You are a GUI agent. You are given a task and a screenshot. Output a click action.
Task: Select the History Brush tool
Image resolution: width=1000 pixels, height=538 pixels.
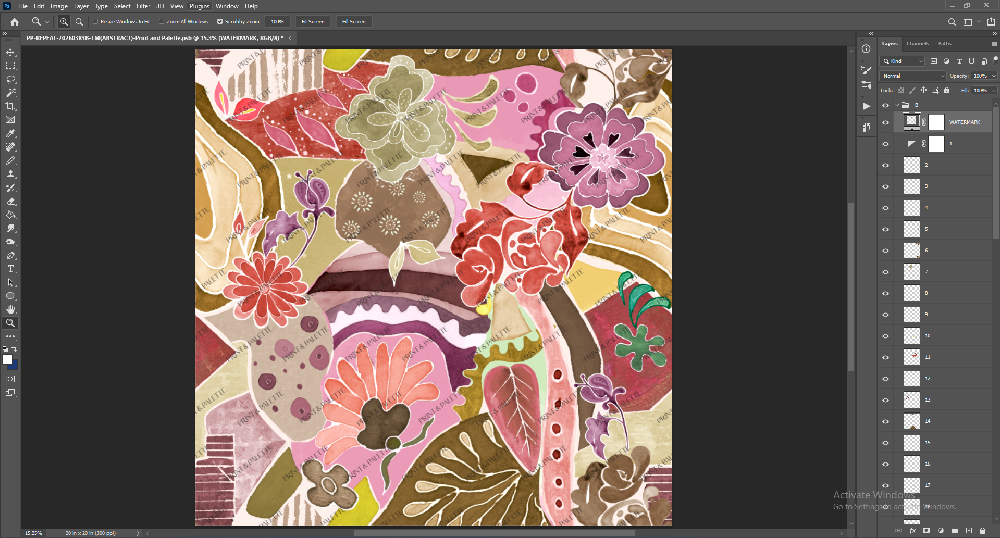[11, 187]
